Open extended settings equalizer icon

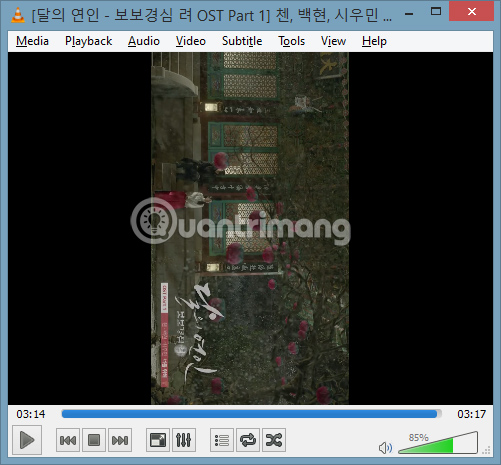pos(184,440)
